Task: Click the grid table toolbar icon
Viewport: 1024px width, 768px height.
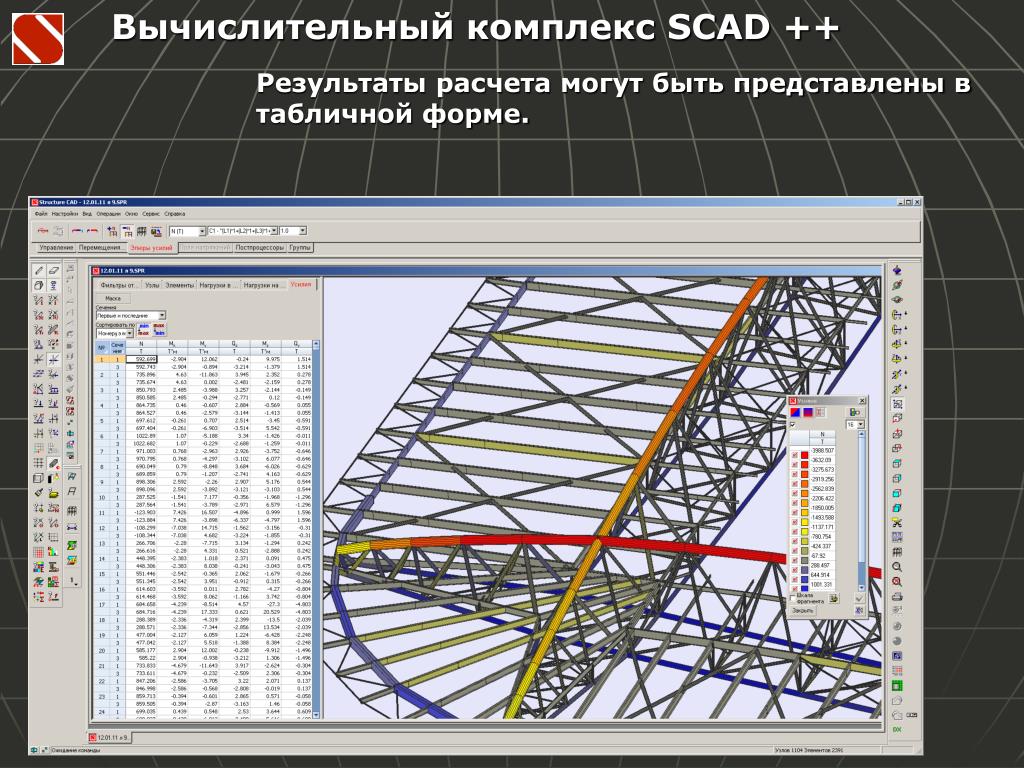Action: point(142,231)
